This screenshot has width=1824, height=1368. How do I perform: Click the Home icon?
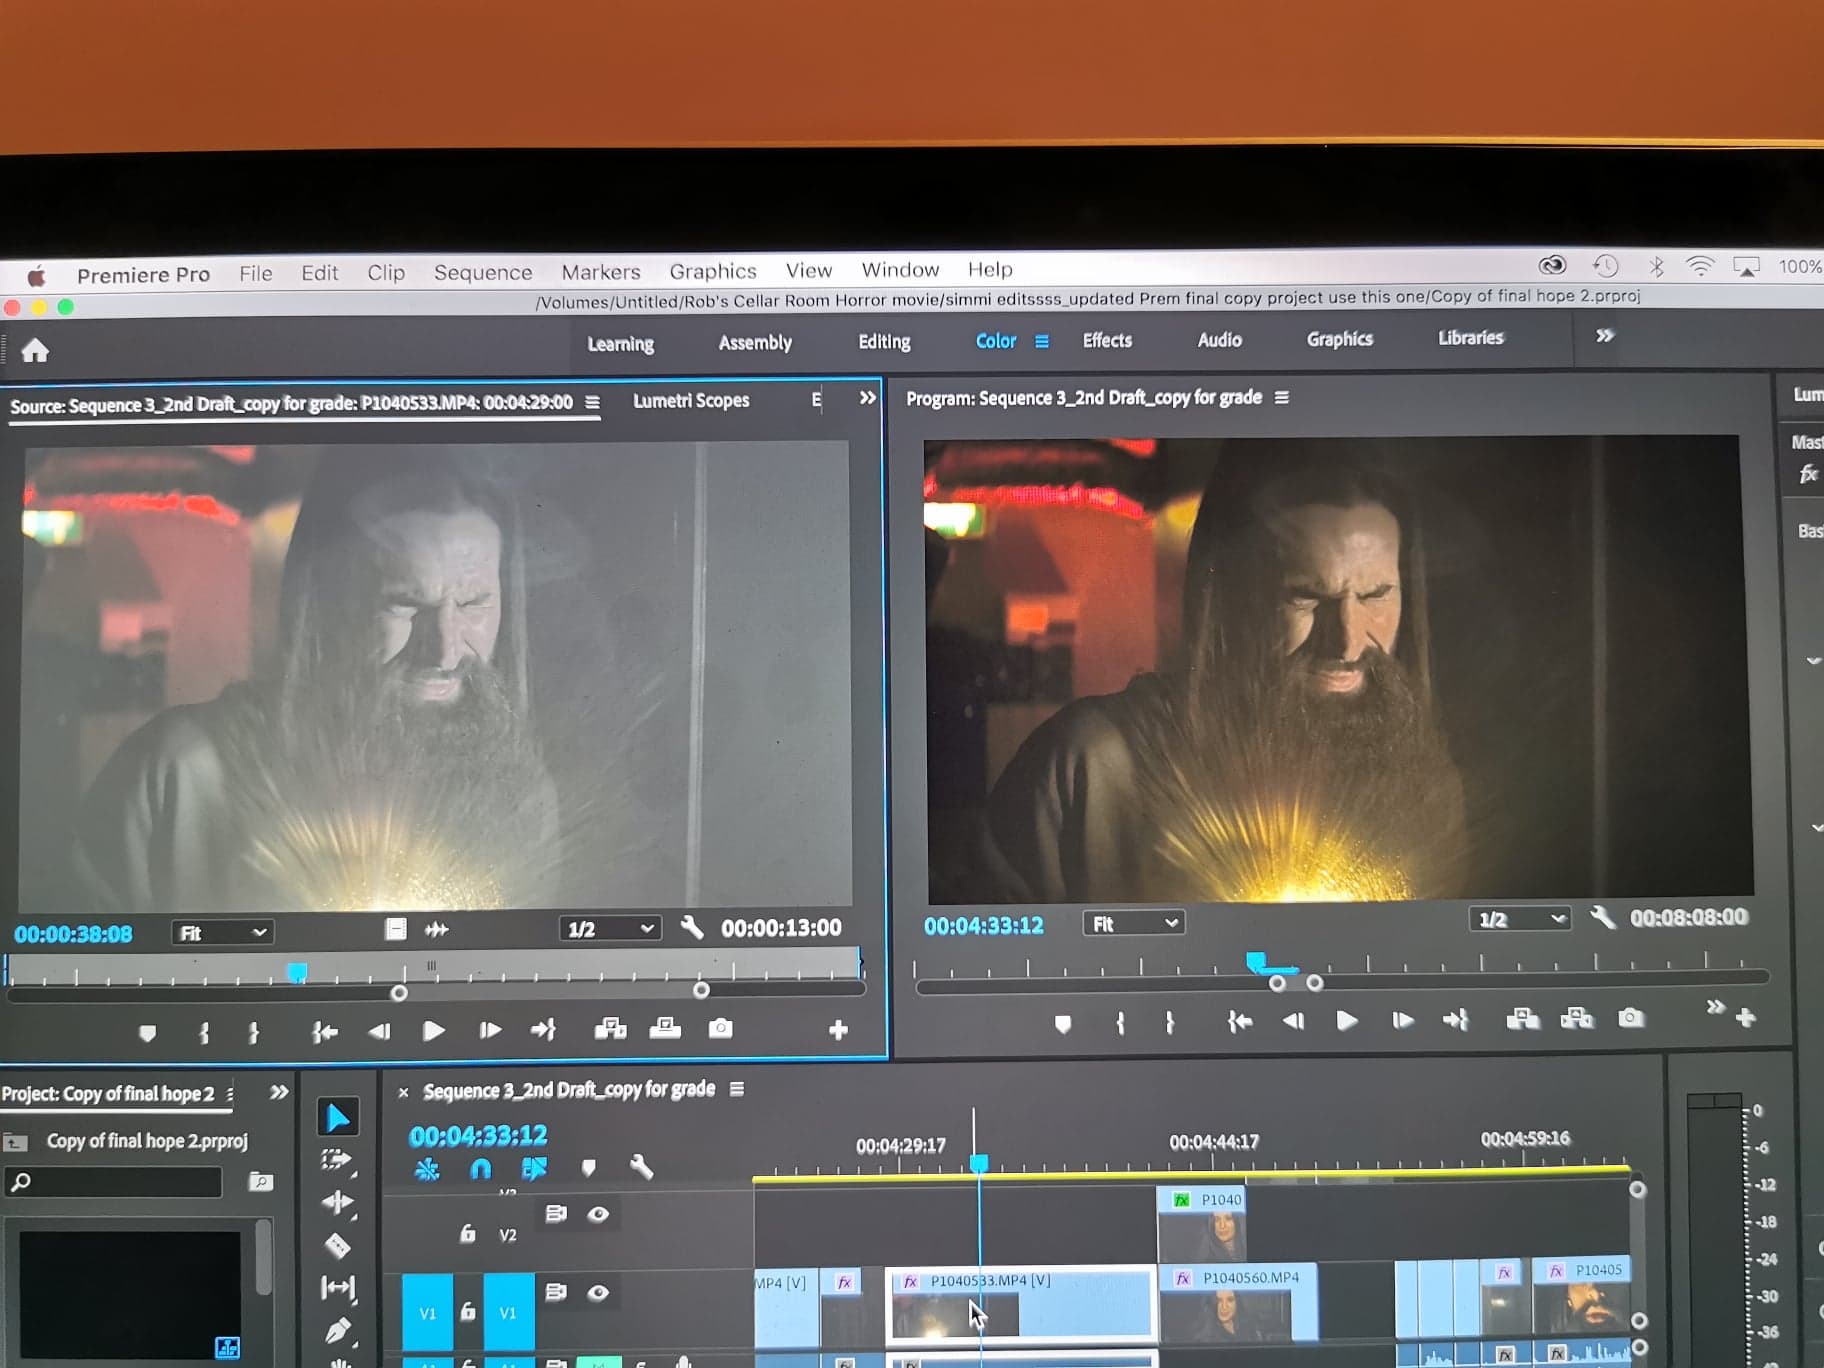[35, 350]
